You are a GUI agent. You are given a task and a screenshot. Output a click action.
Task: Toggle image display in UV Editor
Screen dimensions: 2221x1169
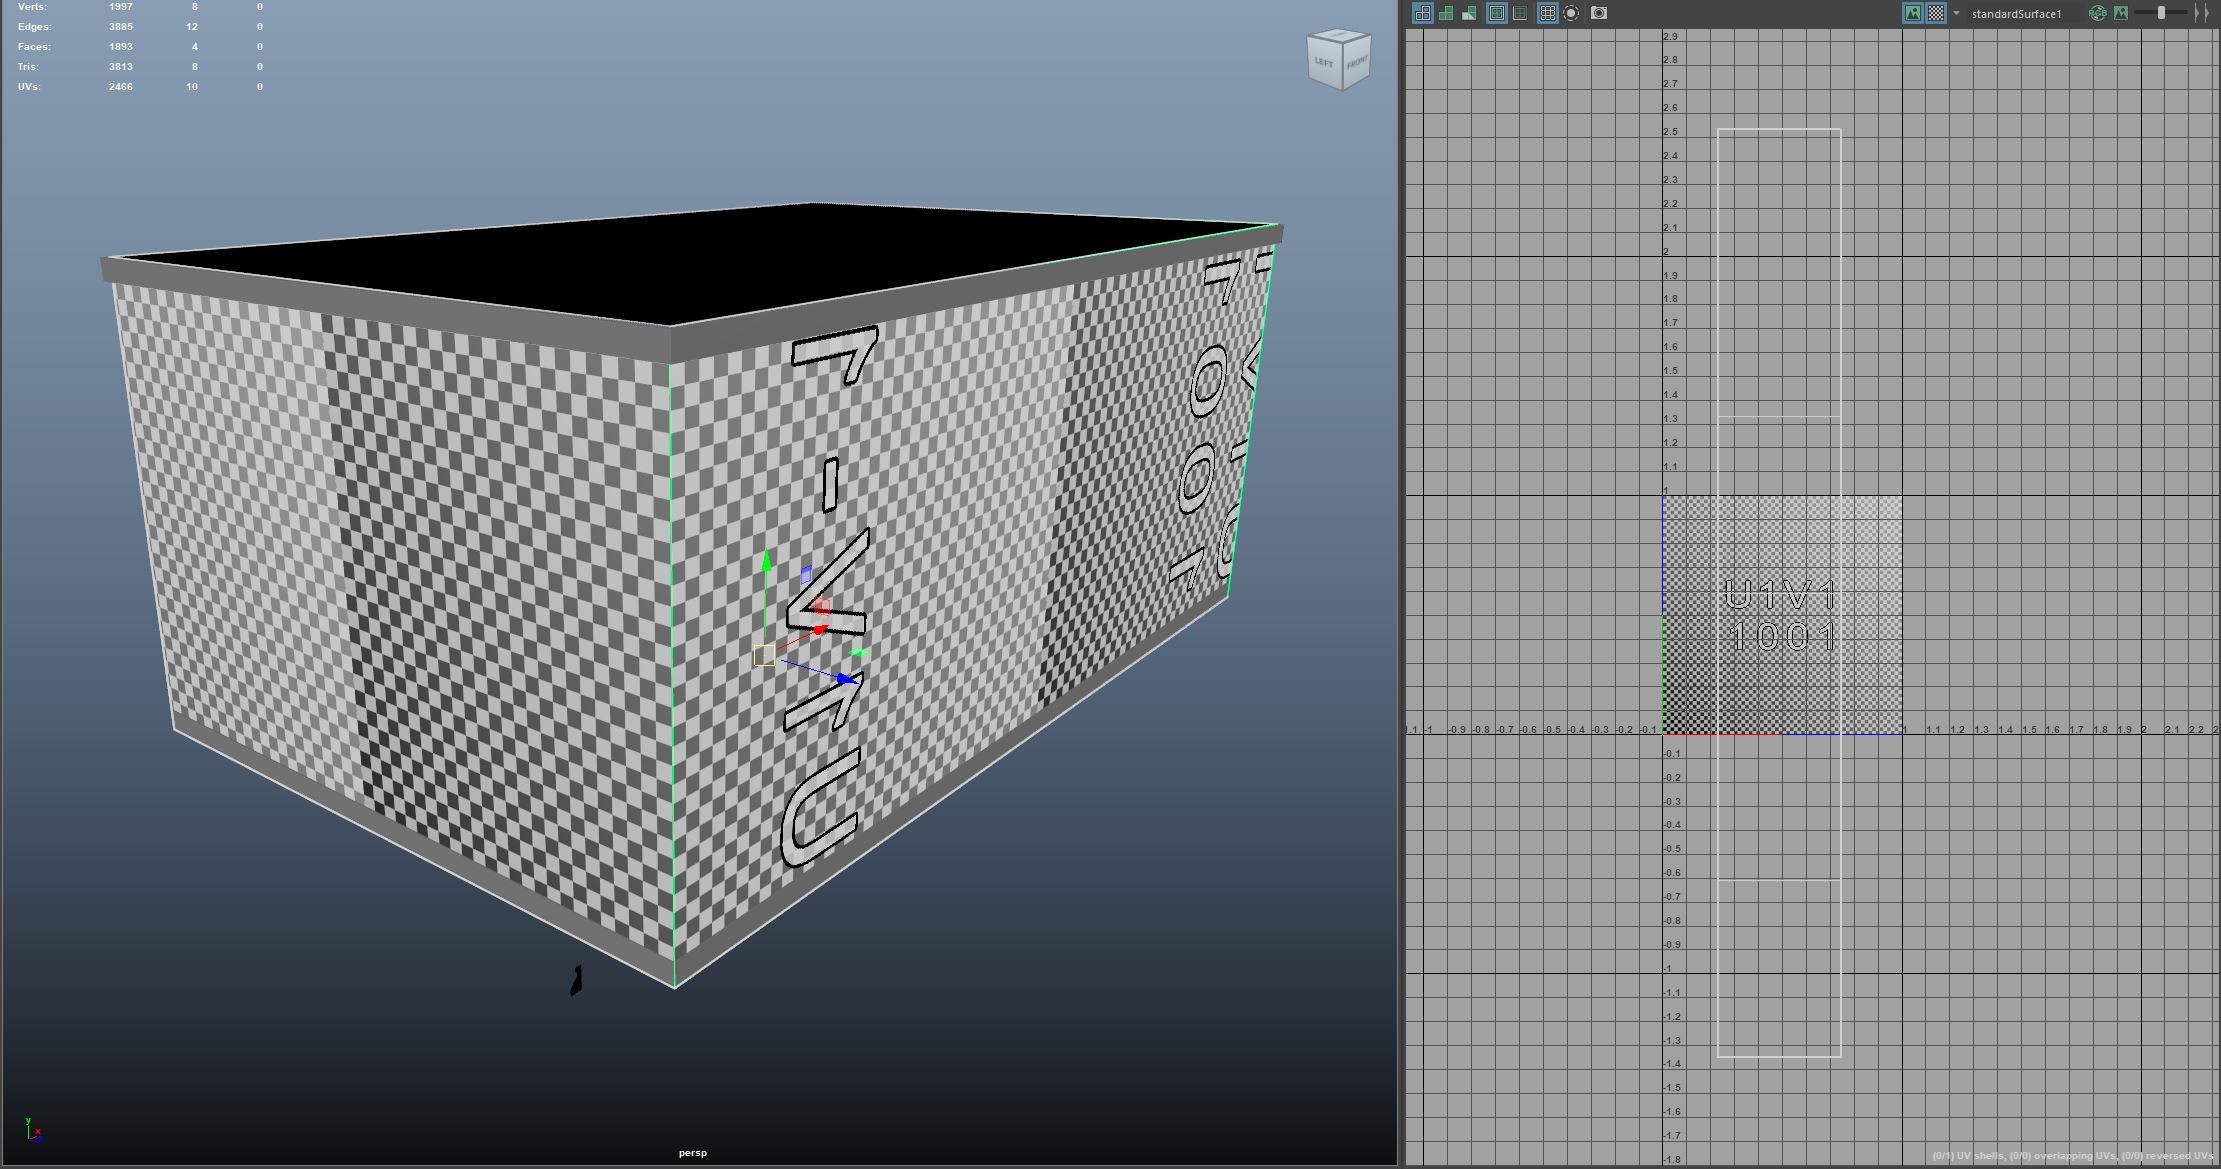pyautogui.click(x=1913, y=13)
